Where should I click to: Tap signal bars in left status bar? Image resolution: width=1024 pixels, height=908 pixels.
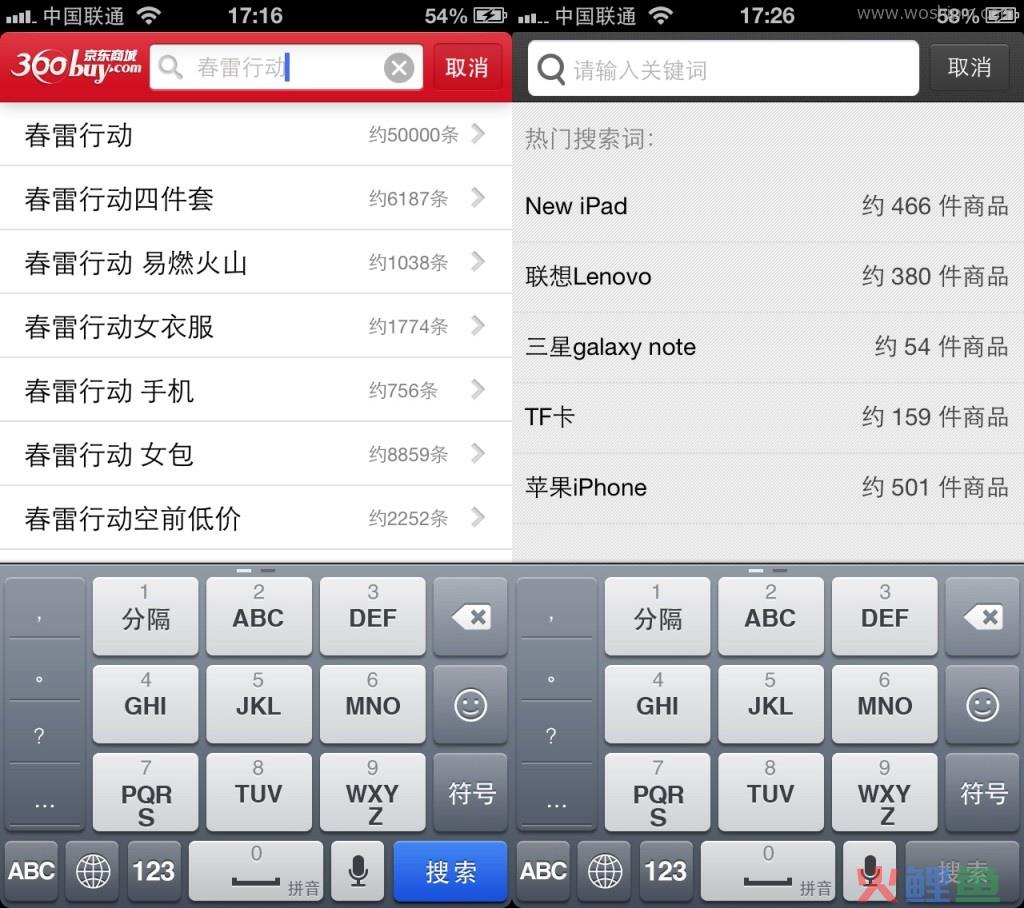(x=19, y=16)
